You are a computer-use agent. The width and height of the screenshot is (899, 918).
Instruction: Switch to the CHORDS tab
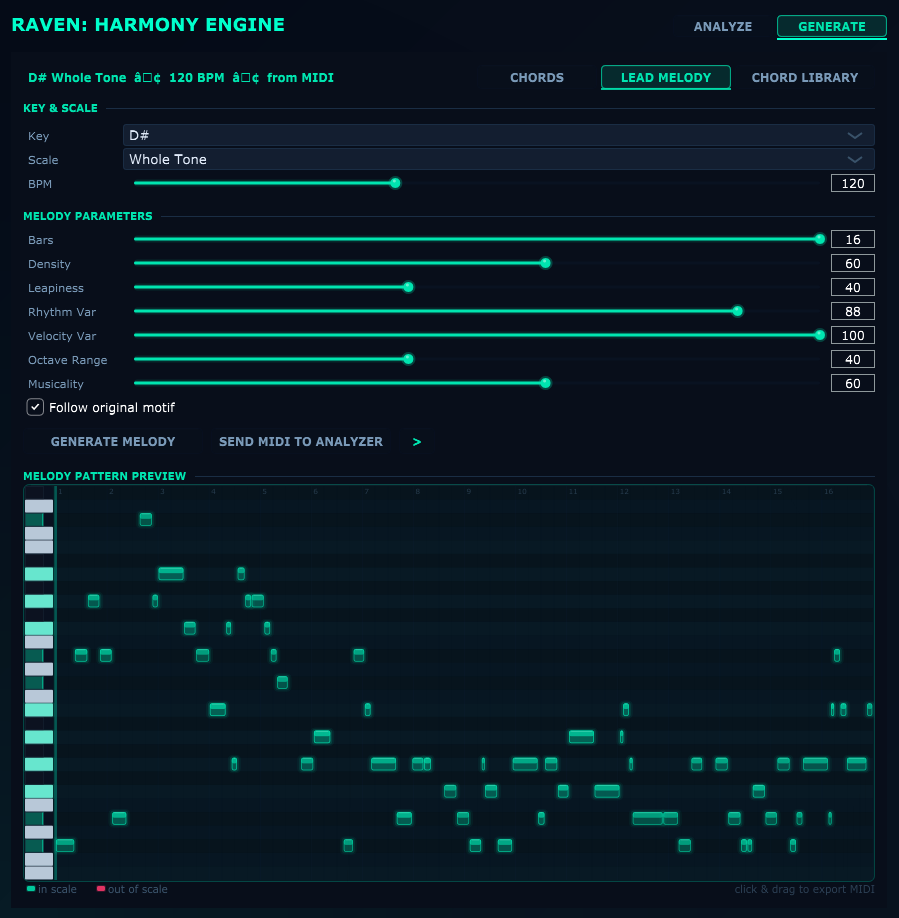(x=537, y=77)
